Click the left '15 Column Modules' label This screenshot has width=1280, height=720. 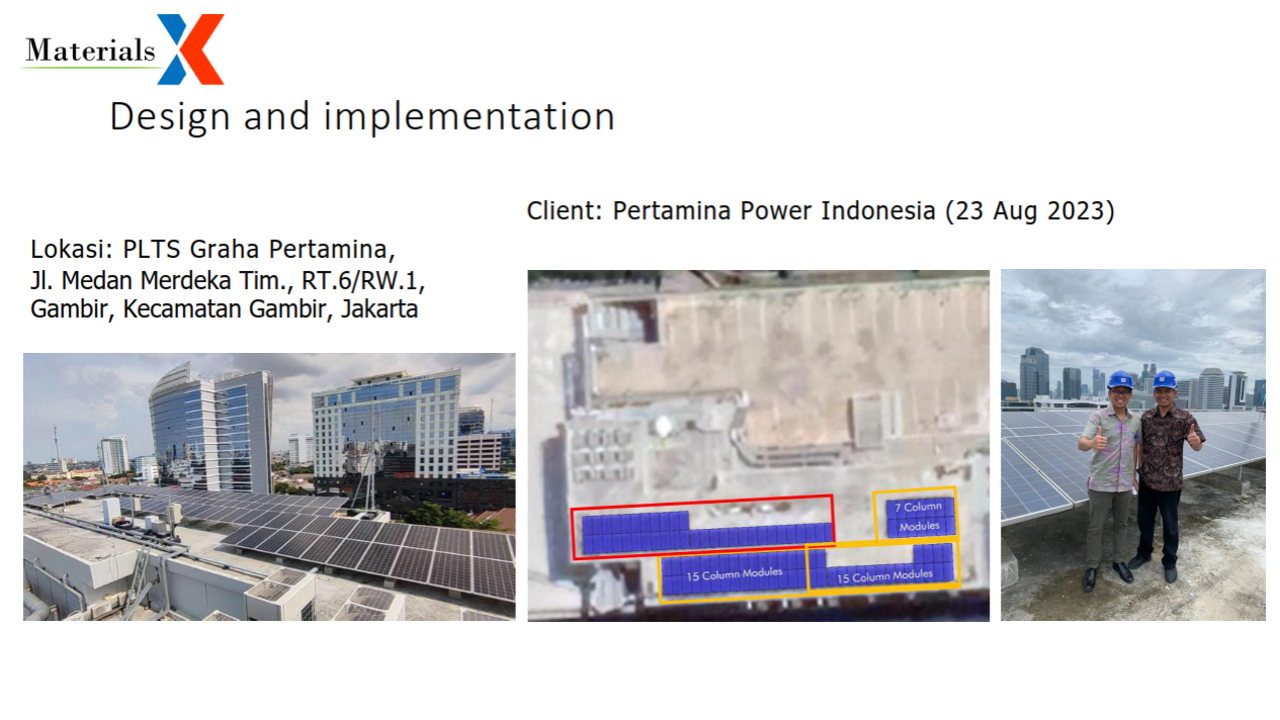coord(734,577)
